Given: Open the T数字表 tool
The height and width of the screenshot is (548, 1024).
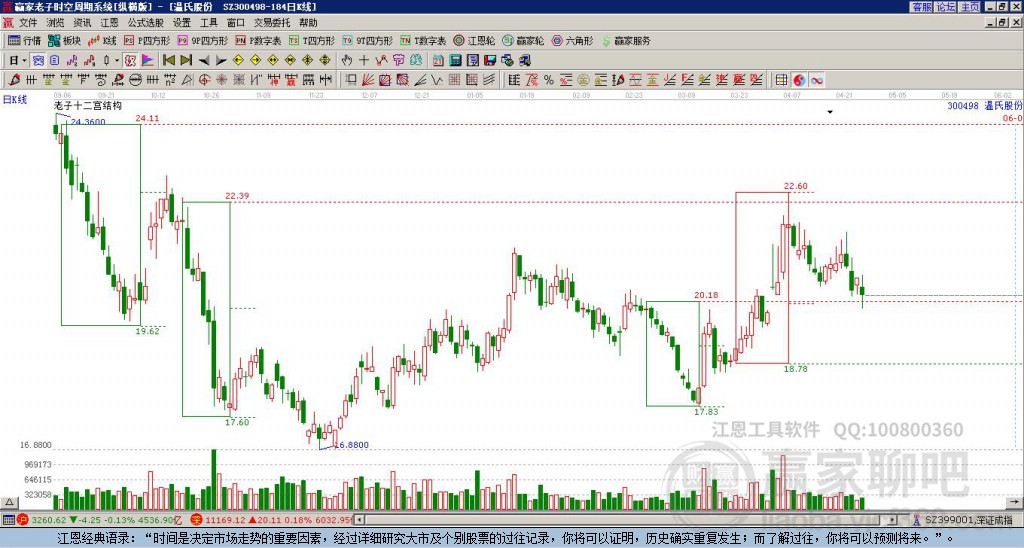Looking at the screenshot, I should pos(423,40).
